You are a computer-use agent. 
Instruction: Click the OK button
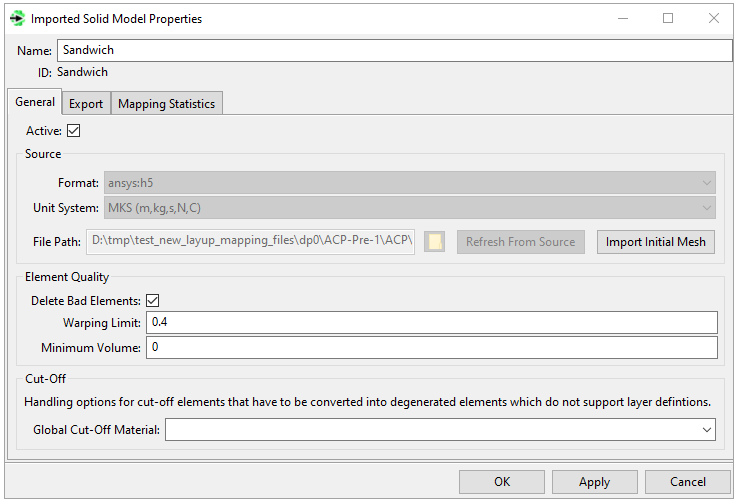[502, 482]
